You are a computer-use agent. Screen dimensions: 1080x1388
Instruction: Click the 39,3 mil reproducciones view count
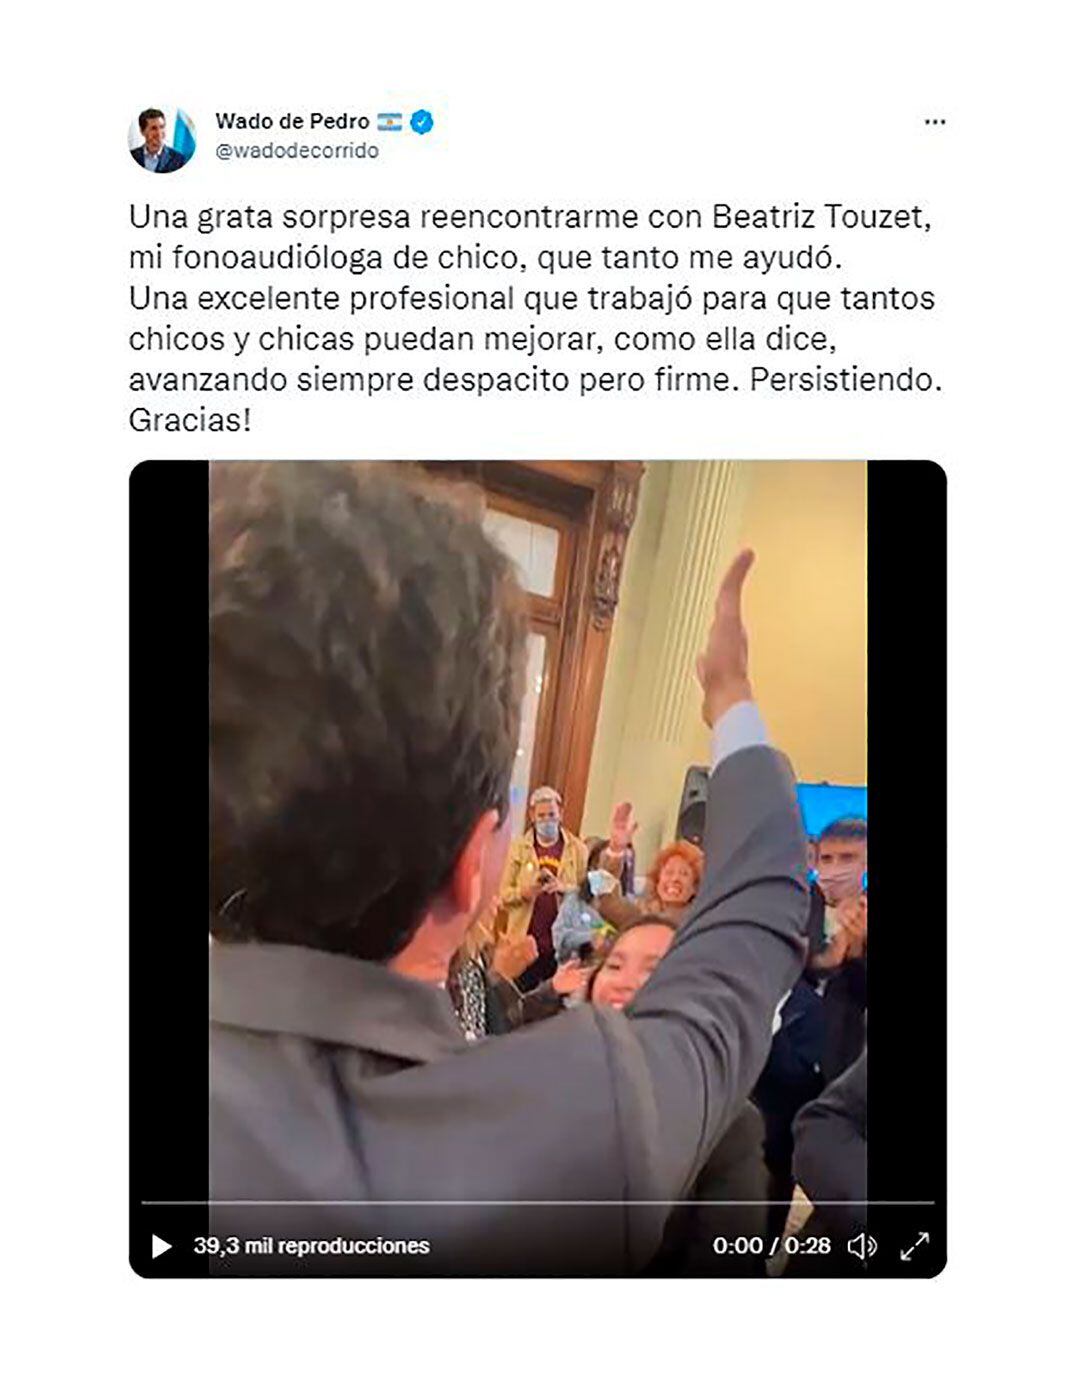coord(312,1246)
